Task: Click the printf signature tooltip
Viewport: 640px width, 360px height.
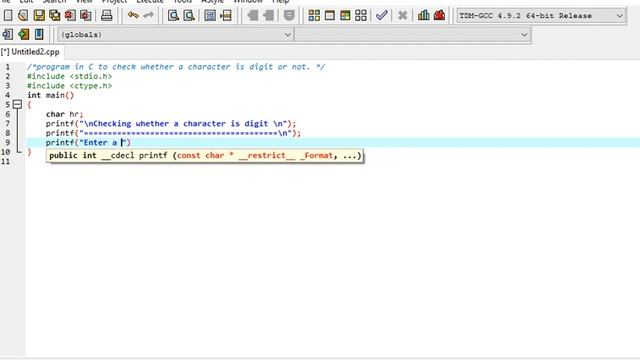Action: [x=205, y=156]
